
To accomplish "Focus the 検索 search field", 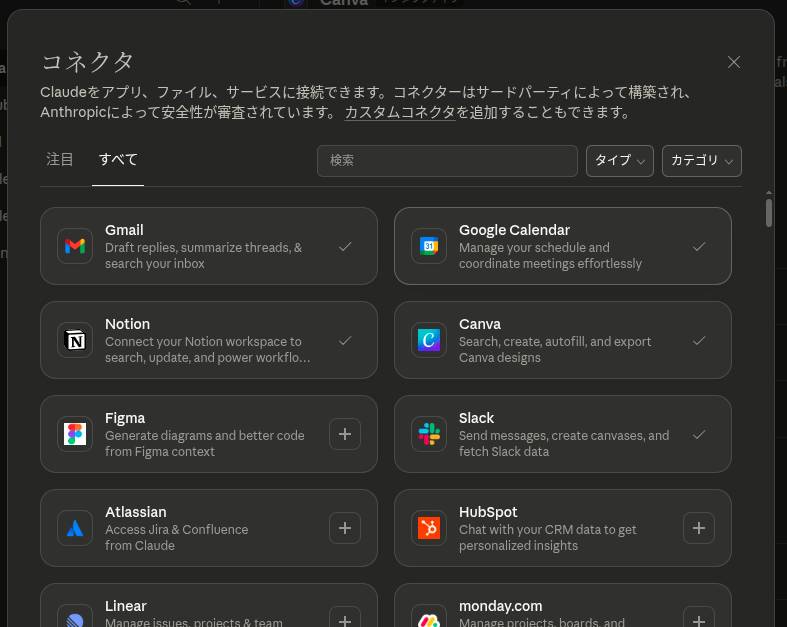I will pyautogui.click(x=447, y=161).
